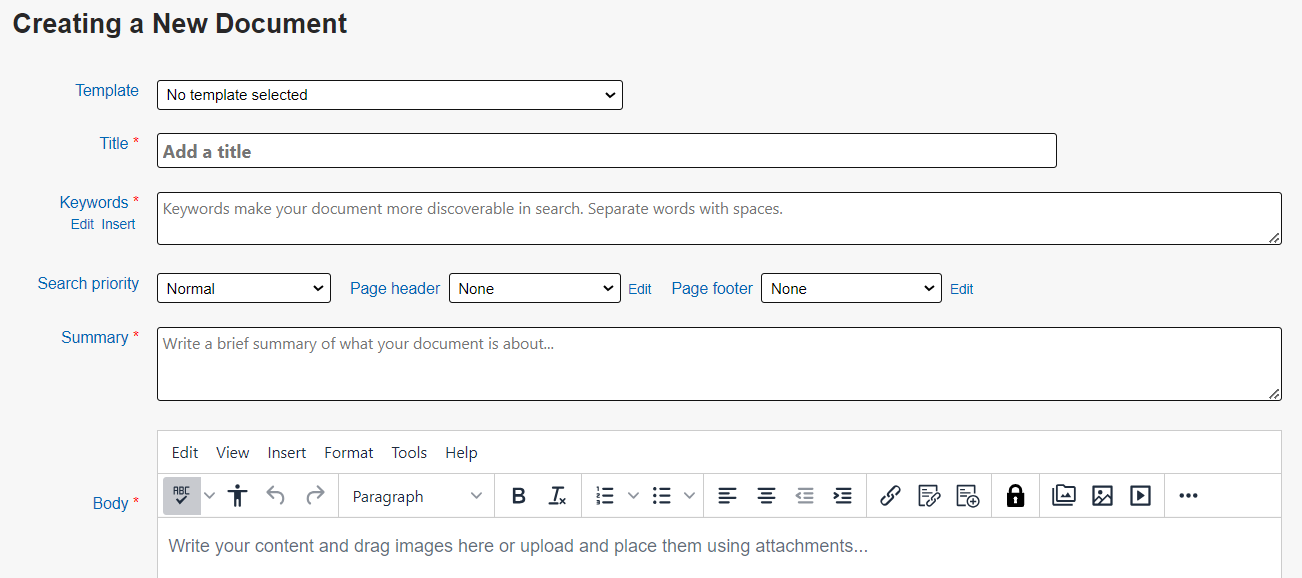Click the padlock icon in toolbar
Screen dimensions: 1302x578
[1016, 496]
